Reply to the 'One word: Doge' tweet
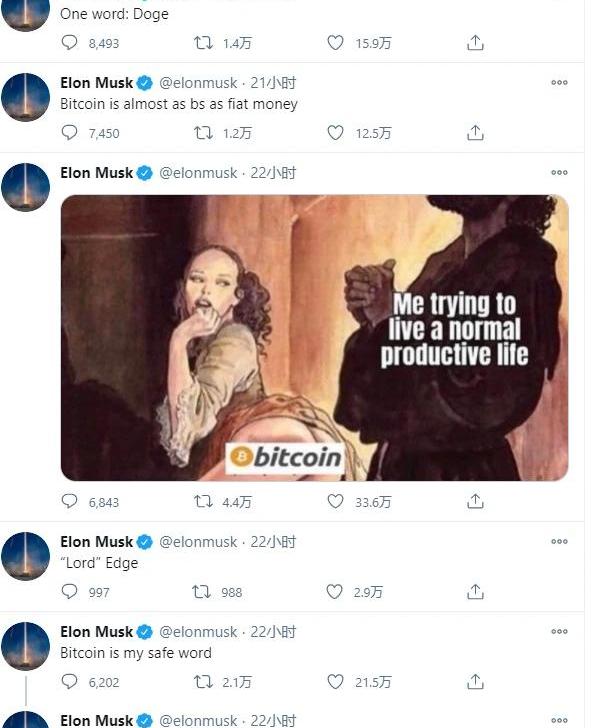The height and width of the screenshot is (728, 598). (69, 42)
